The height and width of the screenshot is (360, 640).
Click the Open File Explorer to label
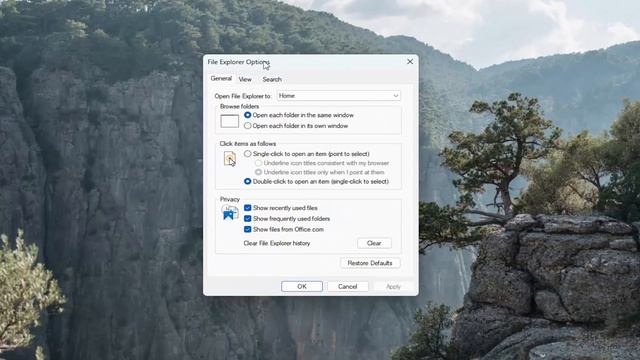pos(243,96)
